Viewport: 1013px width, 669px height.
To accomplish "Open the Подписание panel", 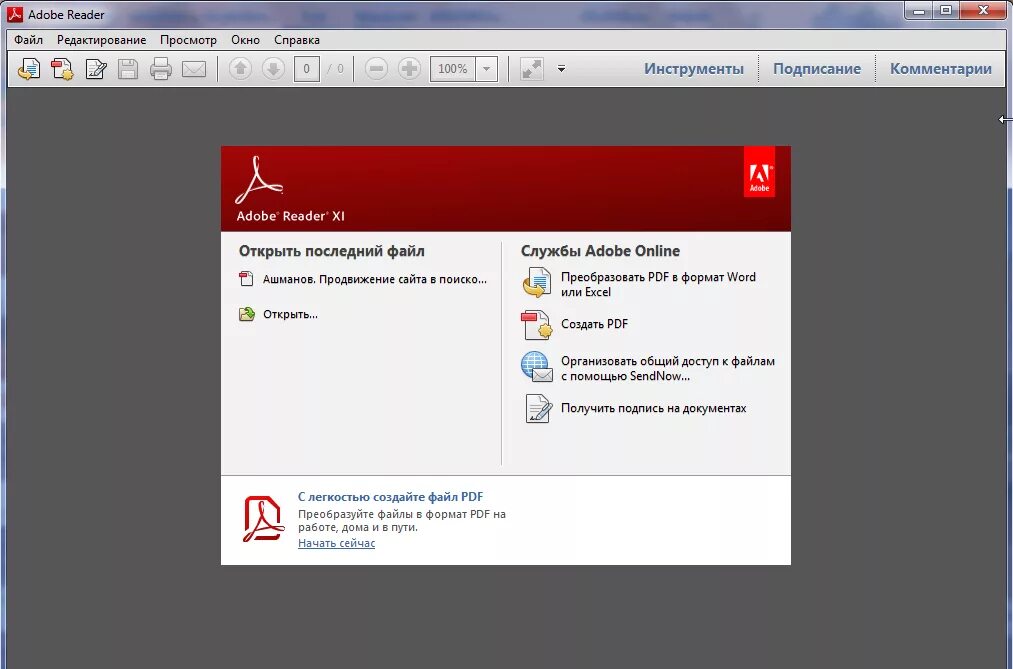I will coord(817,68).
